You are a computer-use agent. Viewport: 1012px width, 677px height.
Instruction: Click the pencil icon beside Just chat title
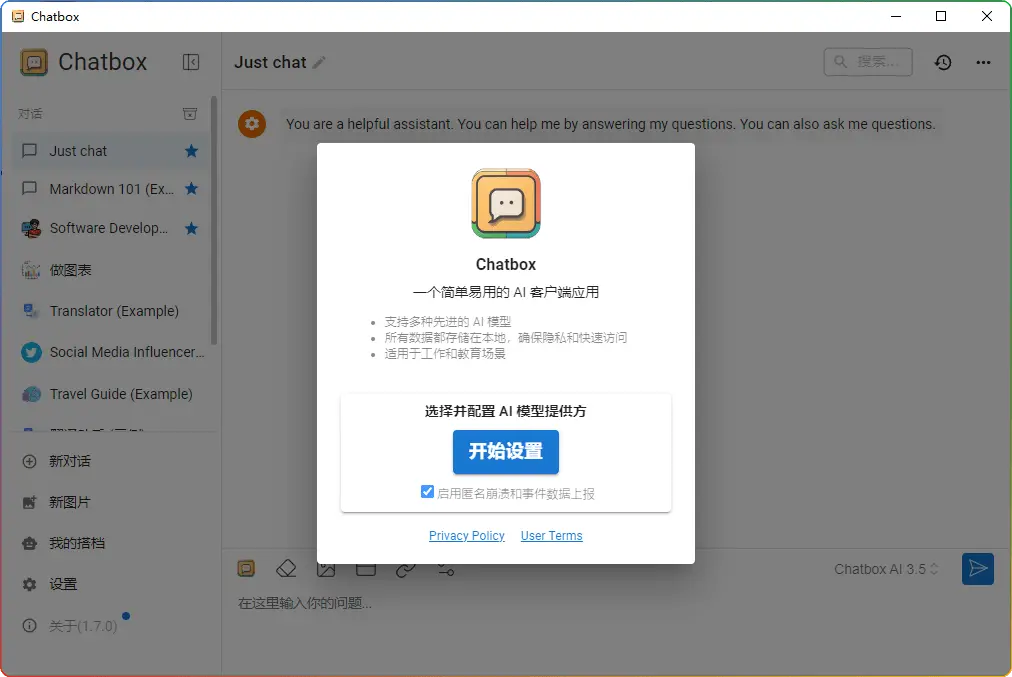(x=319, y=63)
